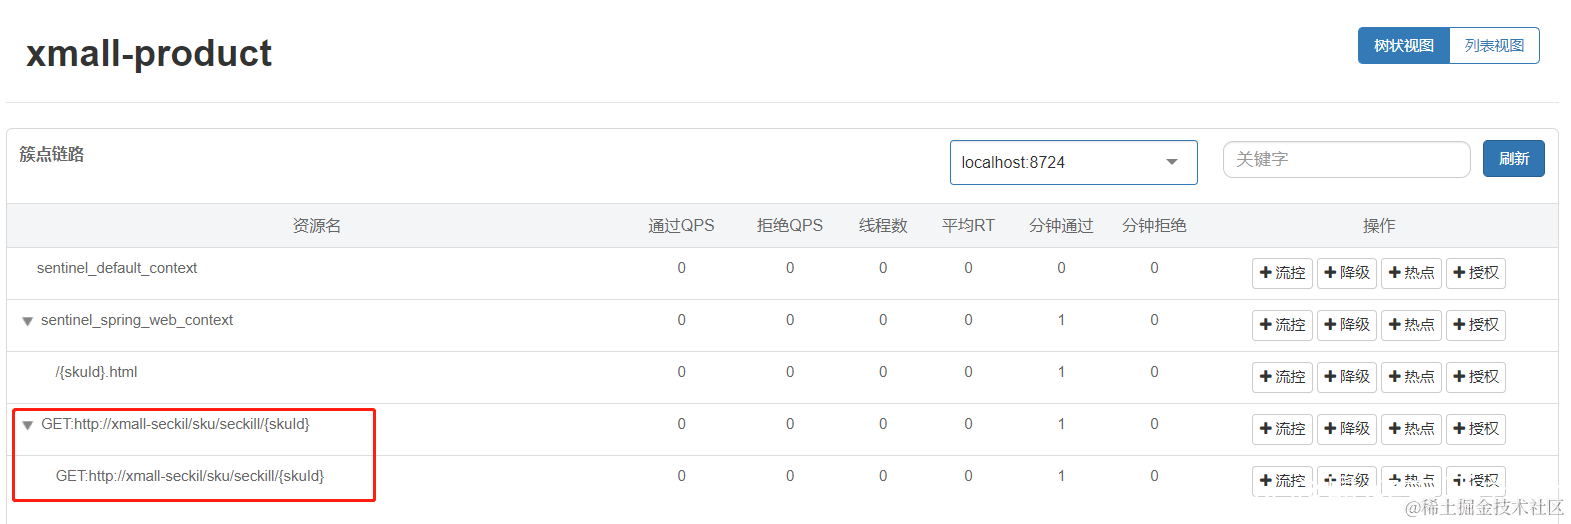Viewport: 1571px width, 524px height.
Task: Add hotspot rule for sentinel_spring_web_context
Action: click(x=1411, y=325)
